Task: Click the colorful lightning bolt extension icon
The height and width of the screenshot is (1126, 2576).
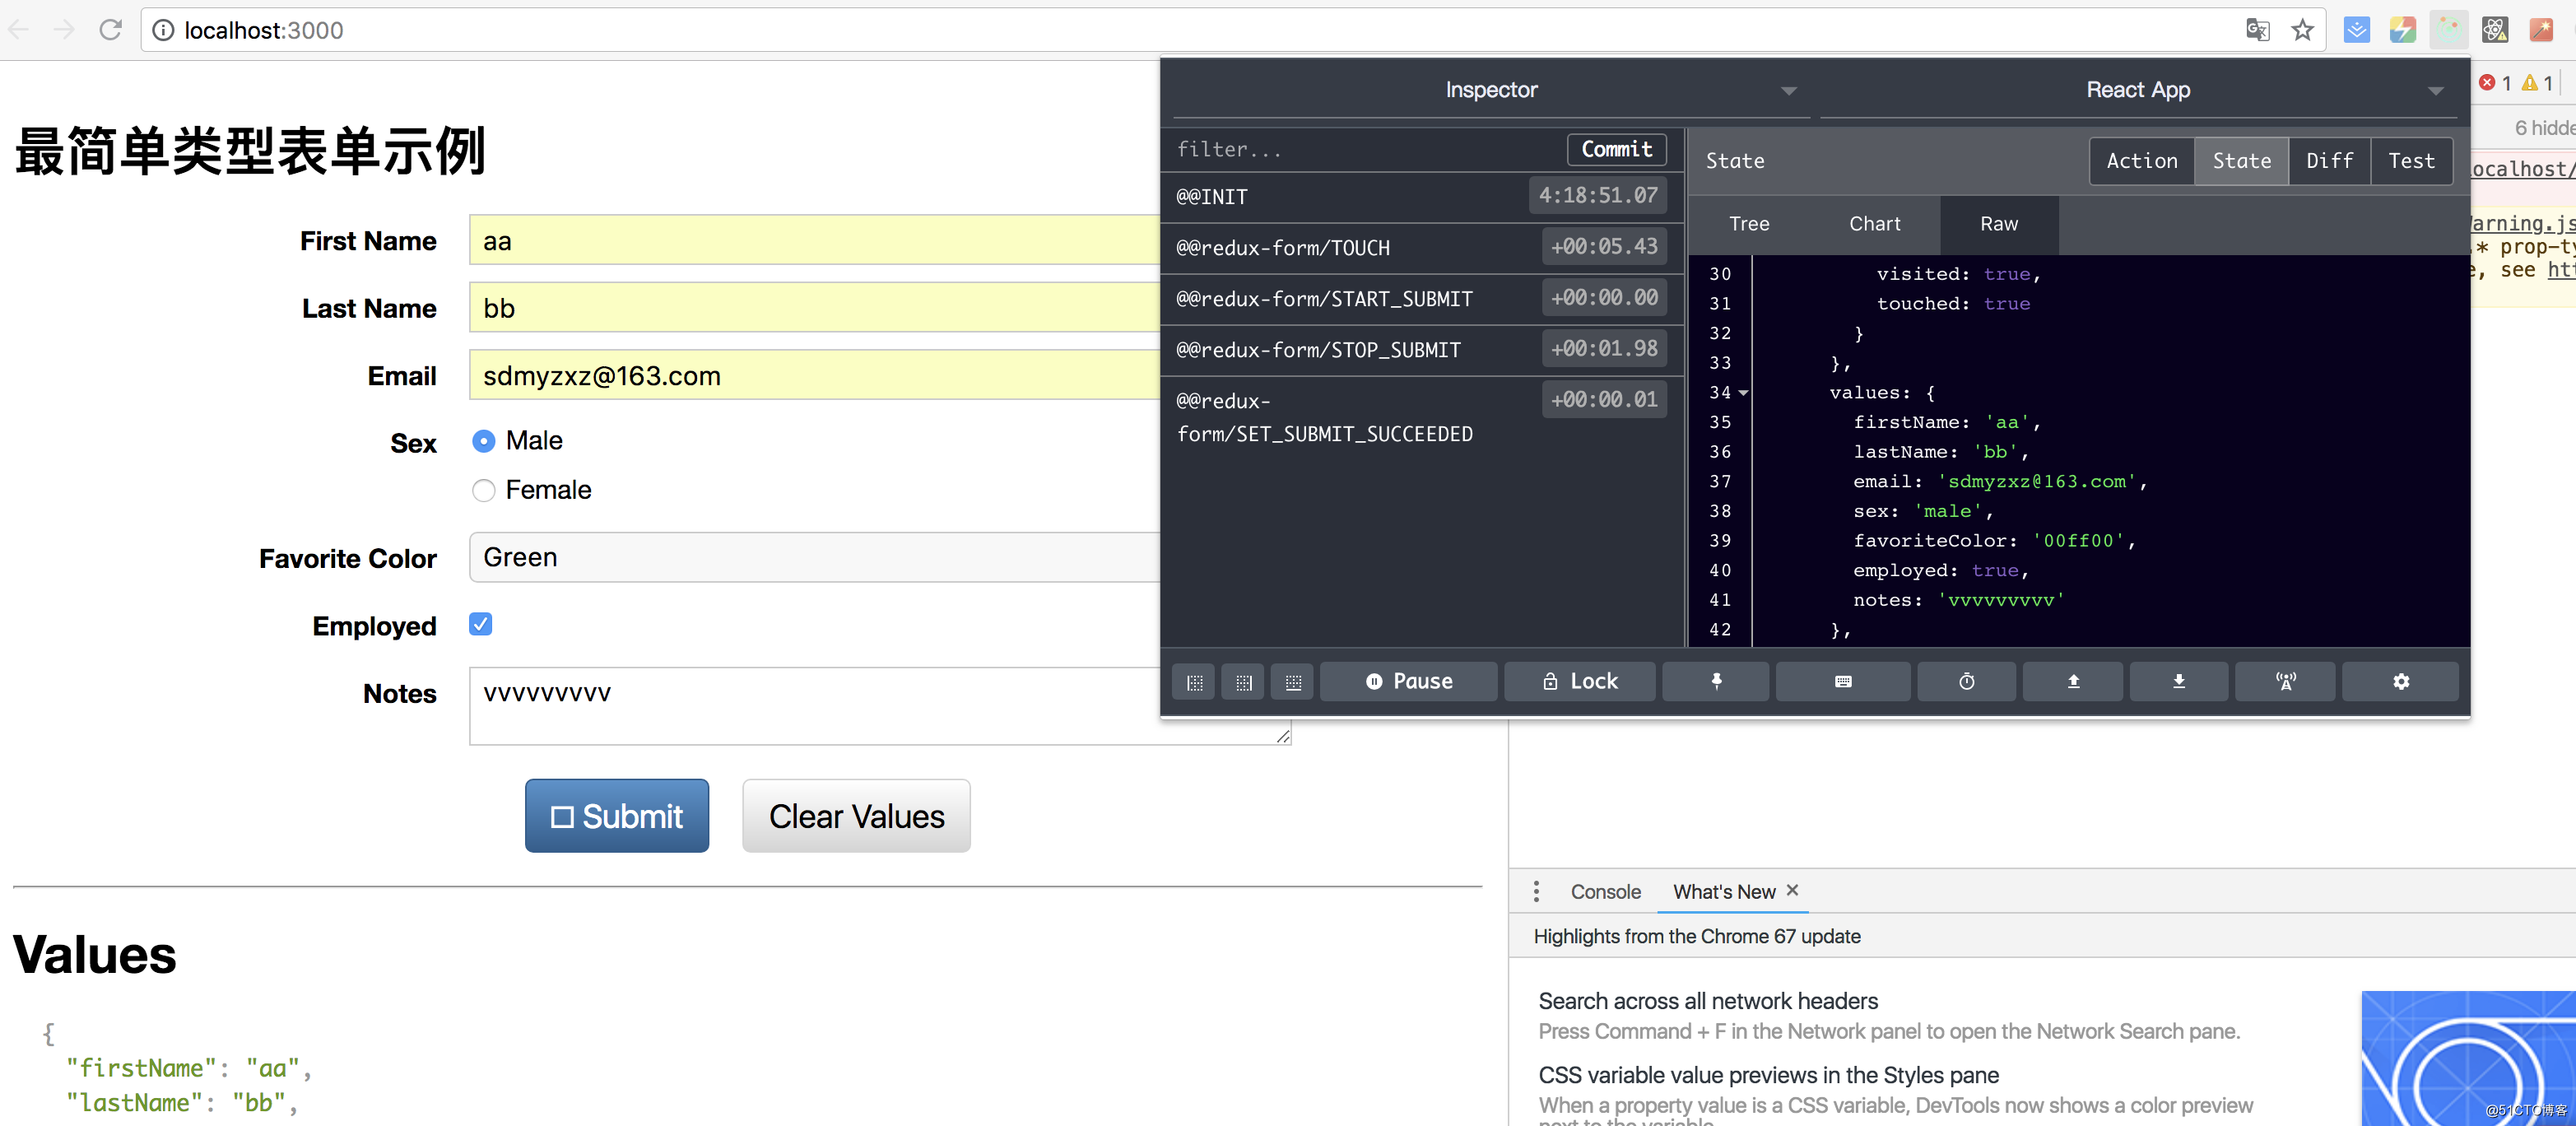Action: (x=2402, y=30)
